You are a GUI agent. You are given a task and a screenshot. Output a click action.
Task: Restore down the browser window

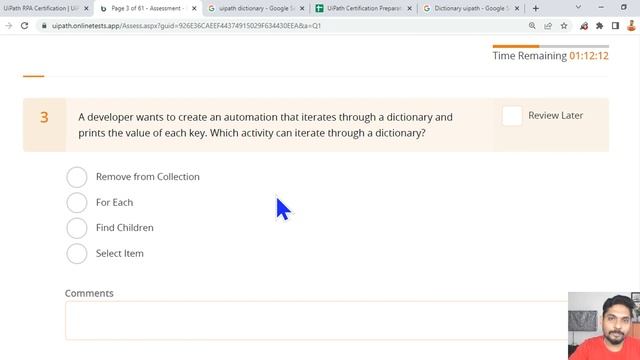[624, 7]
